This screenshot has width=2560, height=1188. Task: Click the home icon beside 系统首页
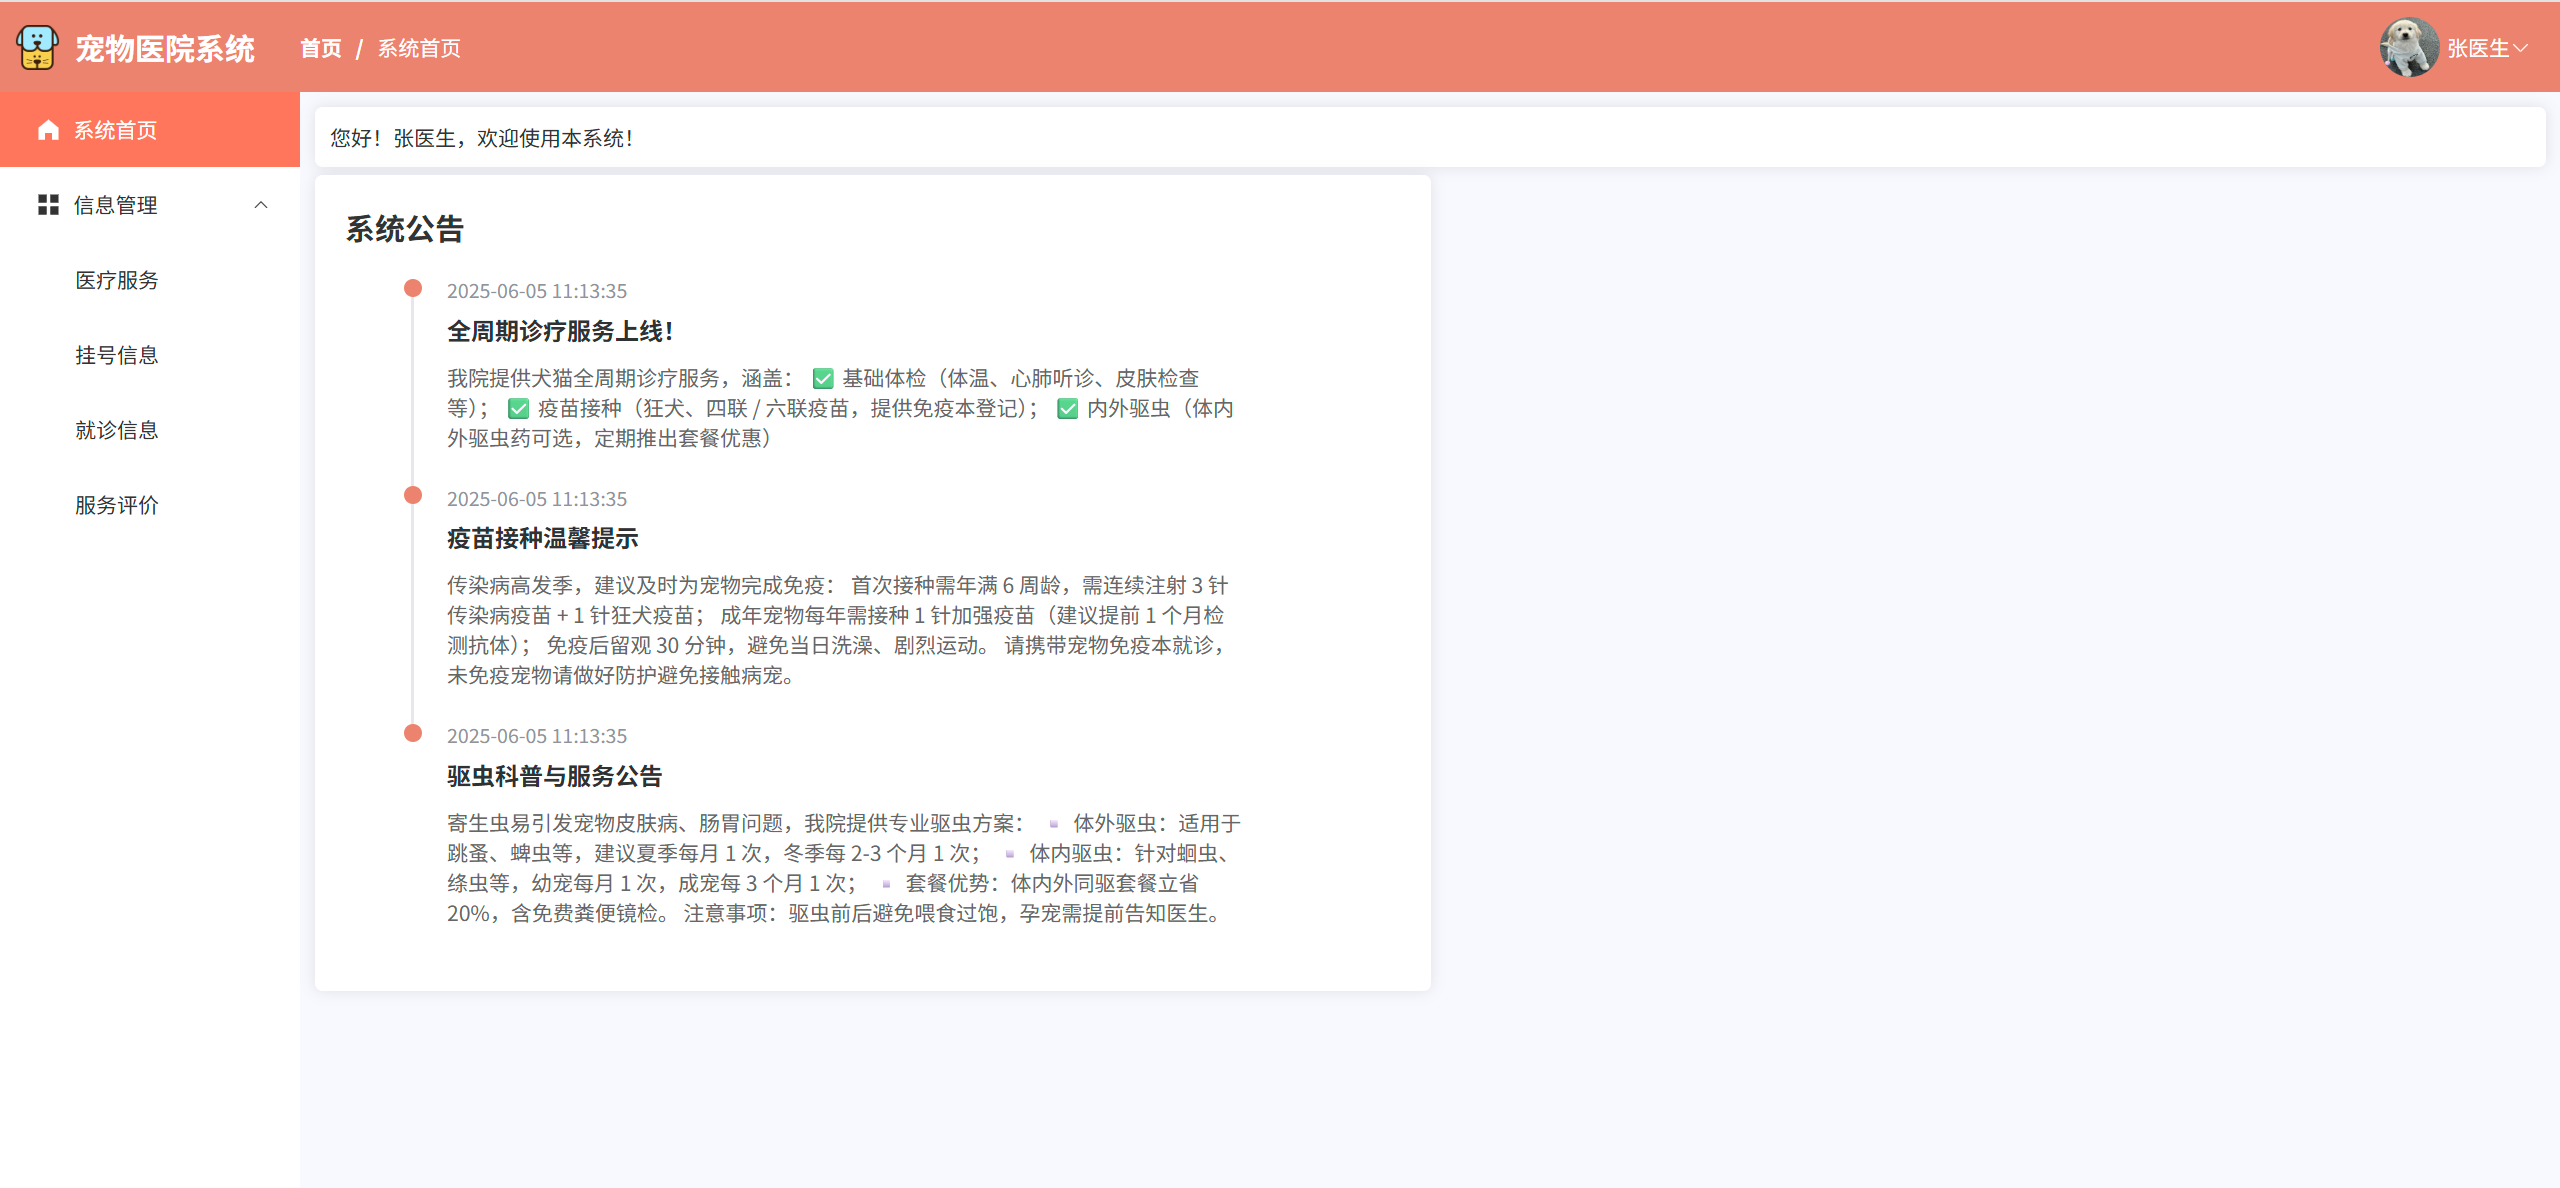pyautogui.click(x=48, y=130)
